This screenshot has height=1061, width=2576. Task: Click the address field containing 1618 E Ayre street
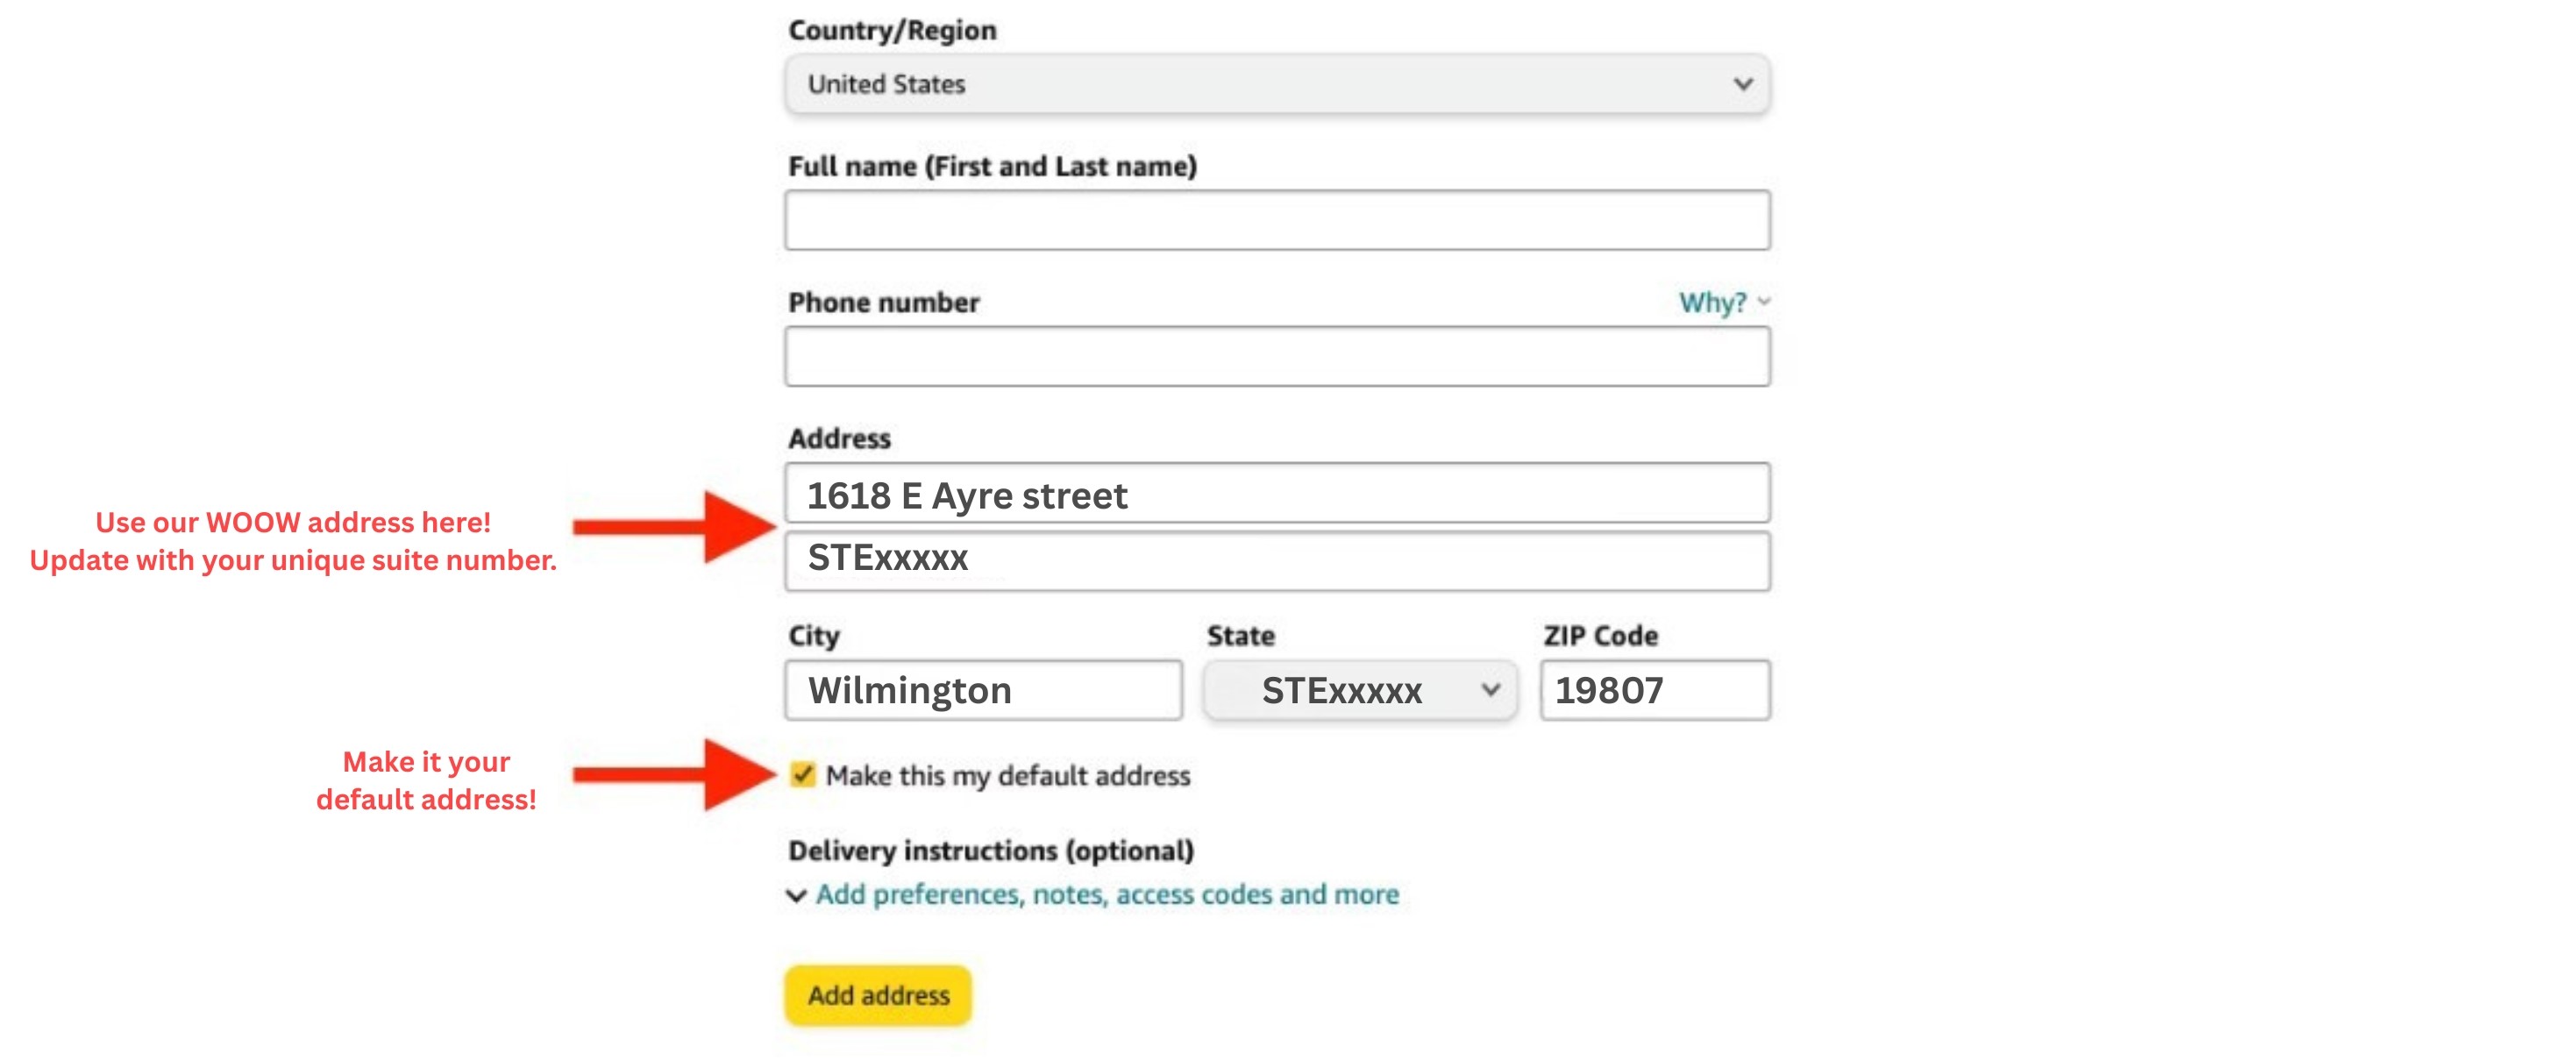point(1276,494)
